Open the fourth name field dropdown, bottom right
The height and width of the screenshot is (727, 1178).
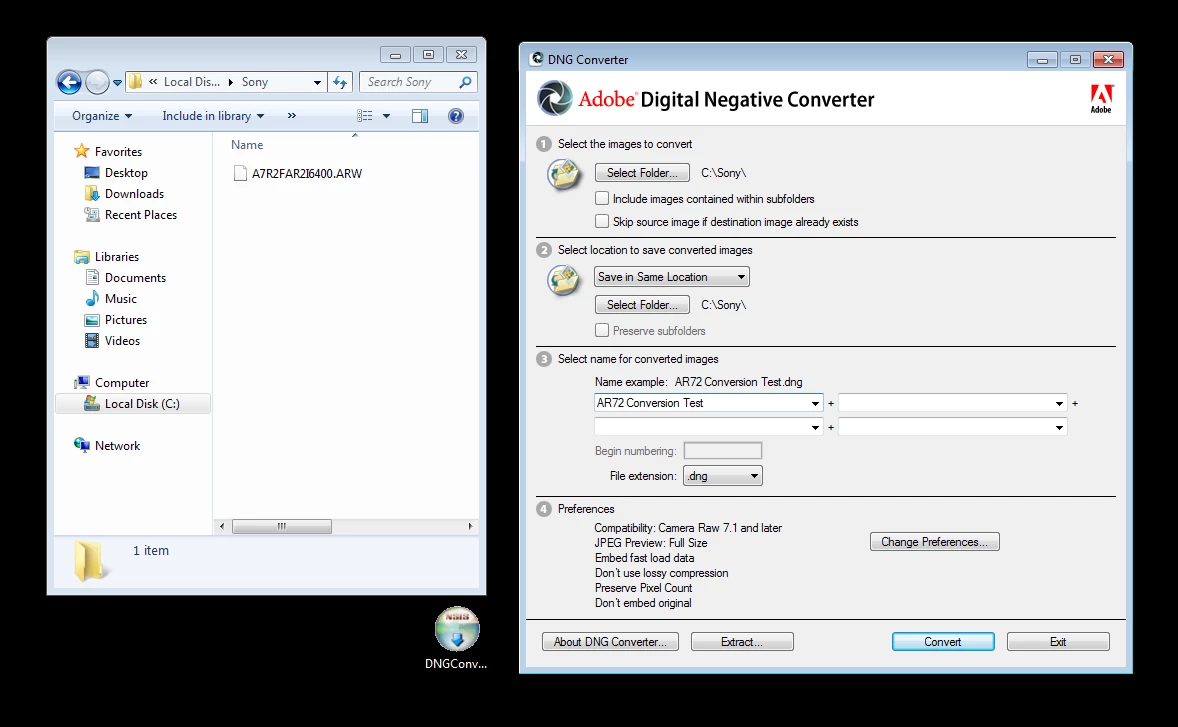pos(1059,427)
